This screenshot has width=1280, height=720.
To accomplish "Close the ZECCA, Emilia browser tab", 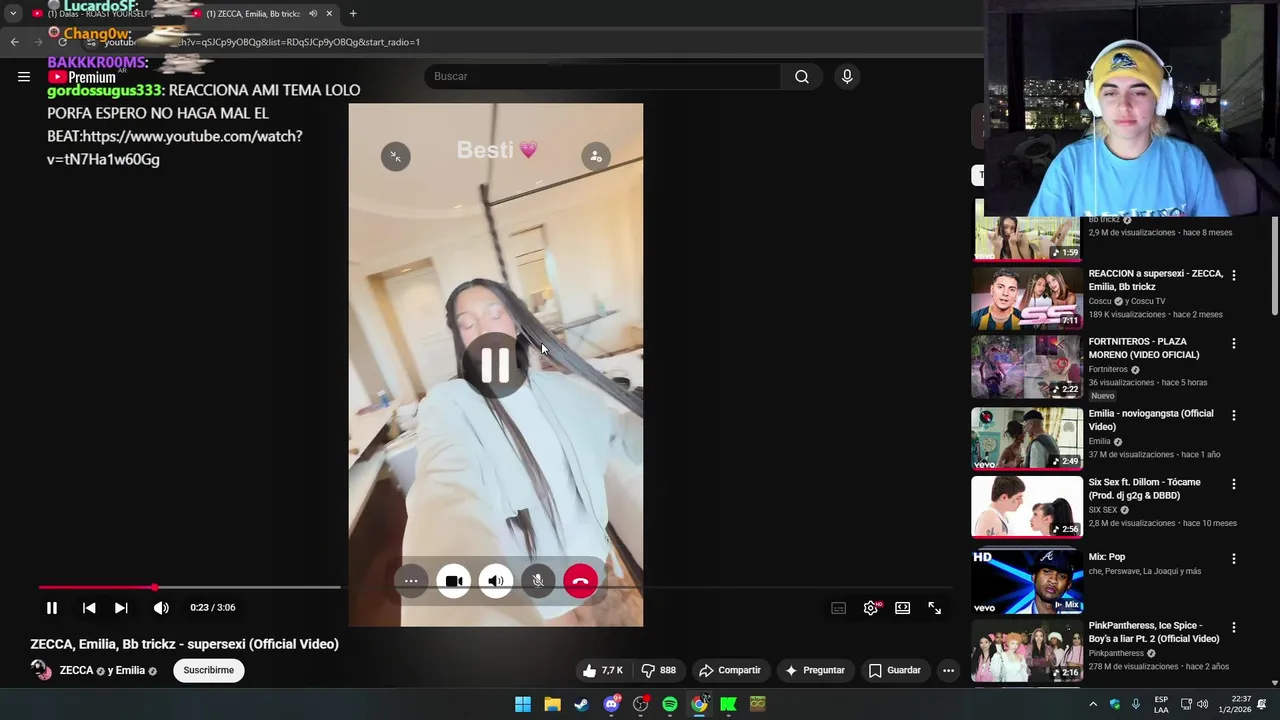I will coord(329,14).
